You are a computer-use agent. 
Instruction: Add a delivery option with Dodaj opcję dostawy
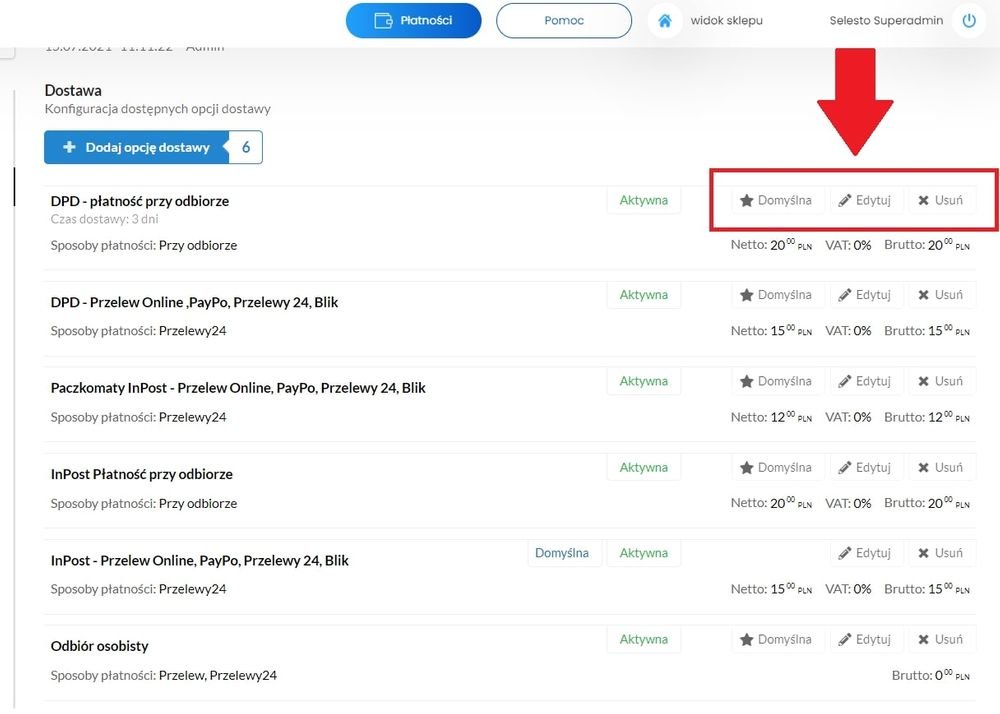click(153, 147)
